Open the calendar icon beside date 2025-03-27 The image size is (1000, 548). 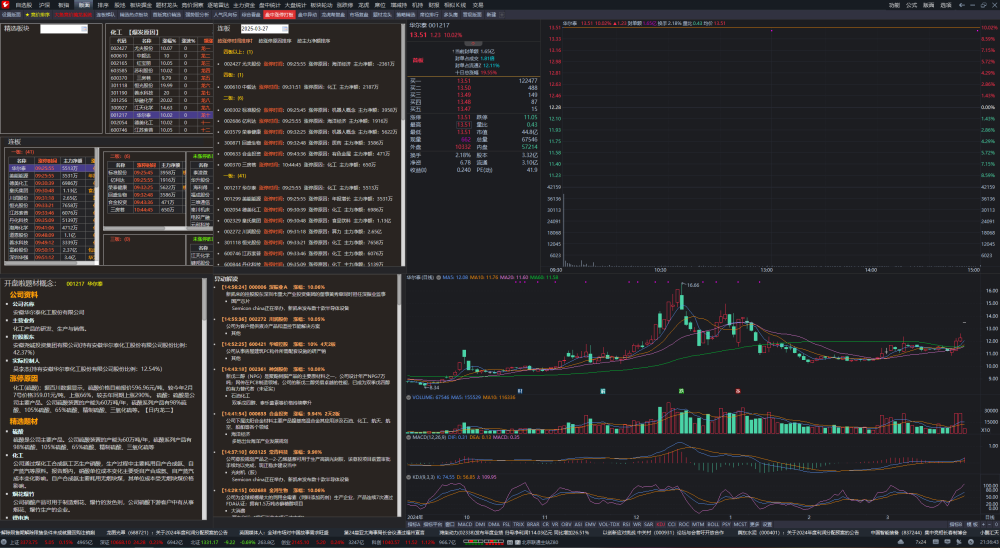[284, 29]
